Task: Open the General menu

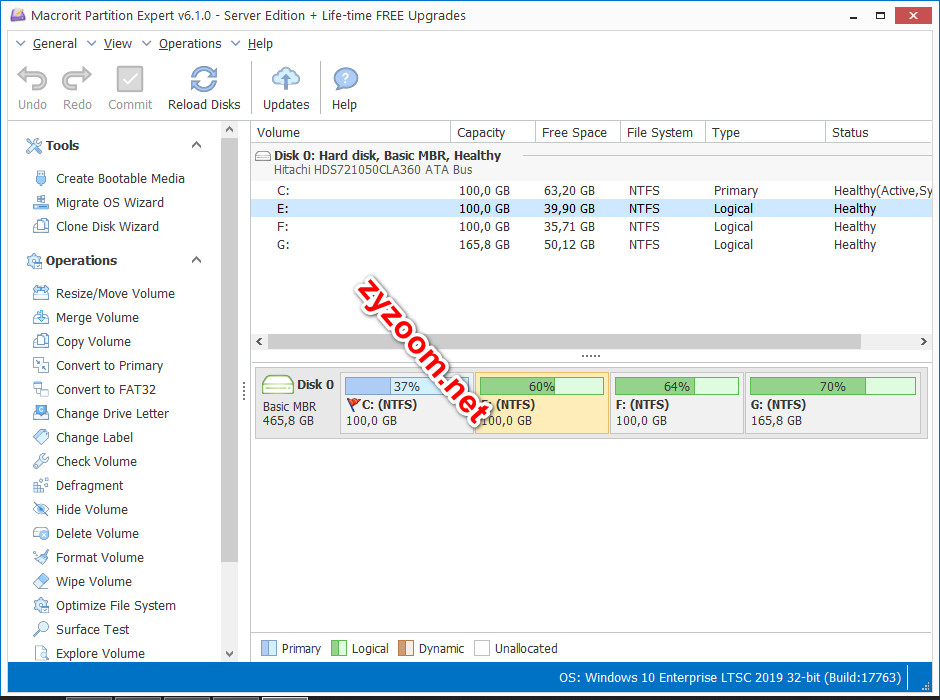Action: pos(55,44)
